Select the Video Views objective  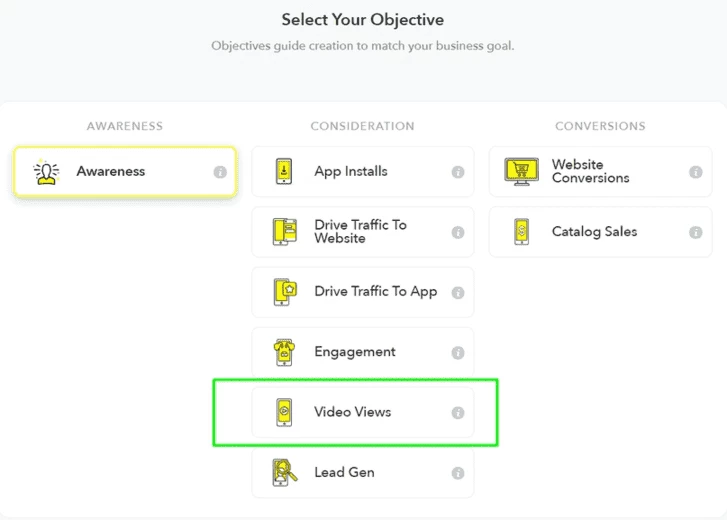[x=363, y=412]
